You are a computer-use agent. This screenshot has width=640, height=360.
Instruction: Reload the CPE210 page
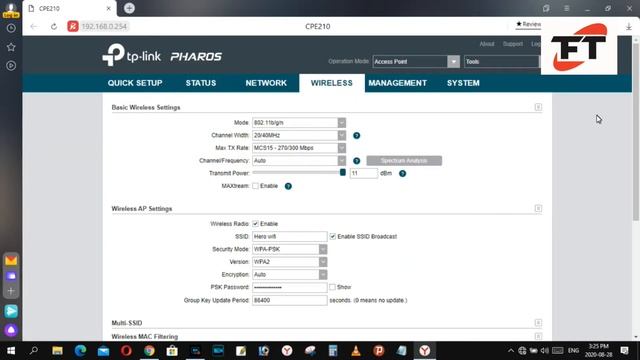[53, 27]
